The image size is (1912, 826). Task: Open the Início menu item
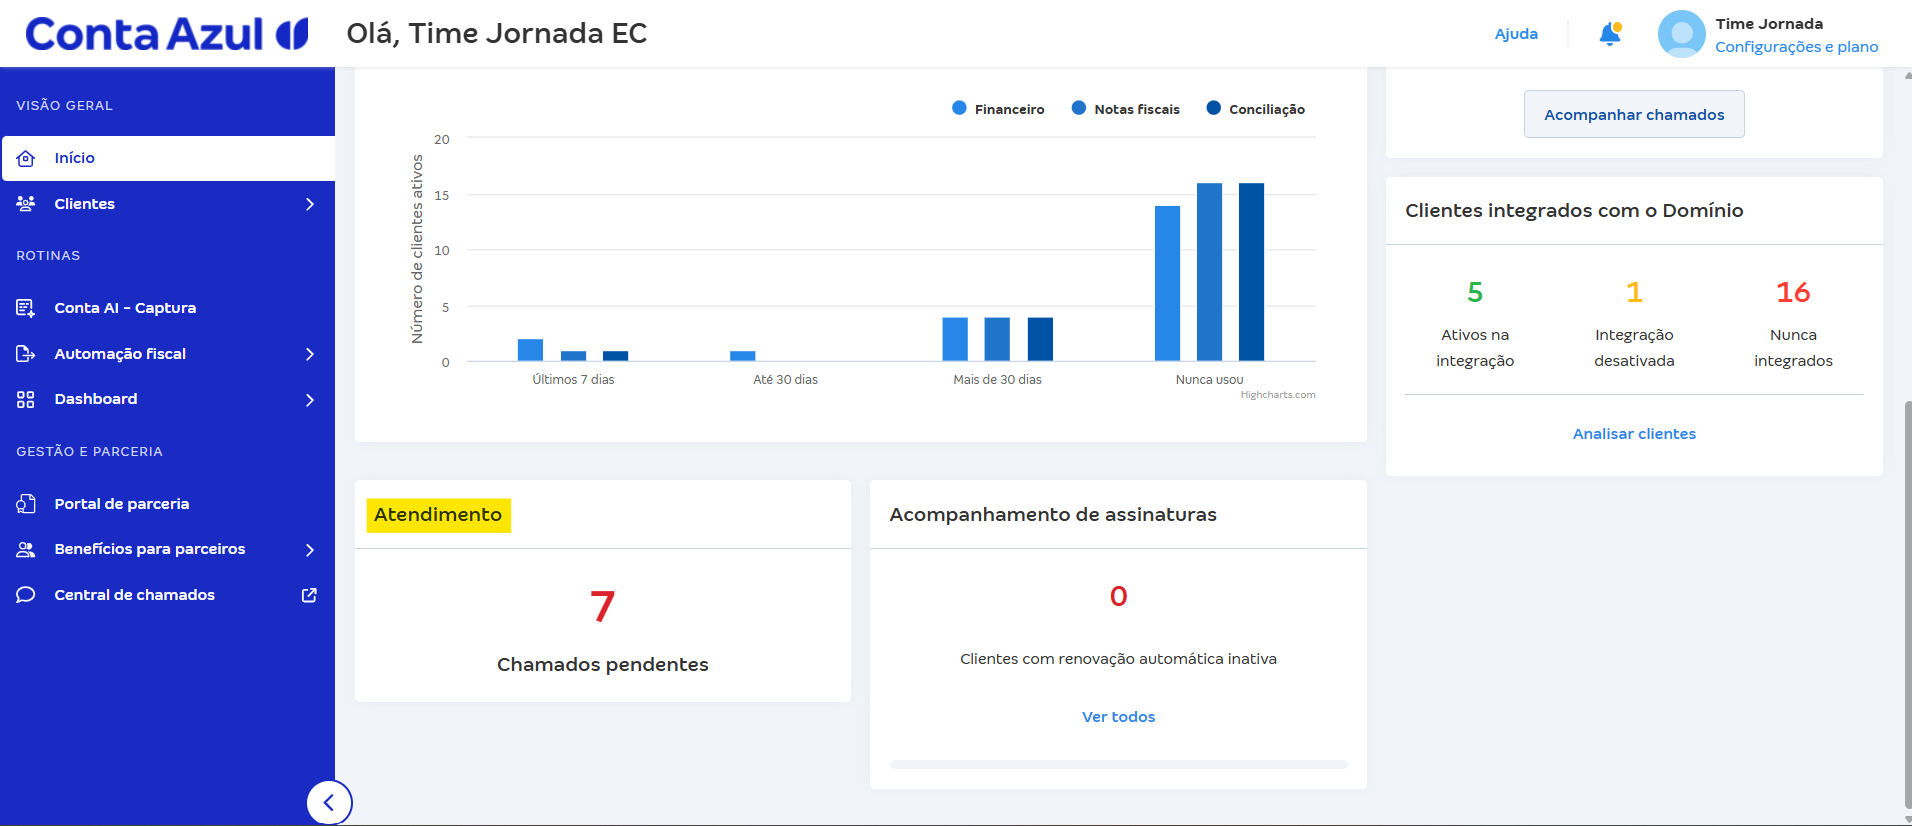(168, 158)
